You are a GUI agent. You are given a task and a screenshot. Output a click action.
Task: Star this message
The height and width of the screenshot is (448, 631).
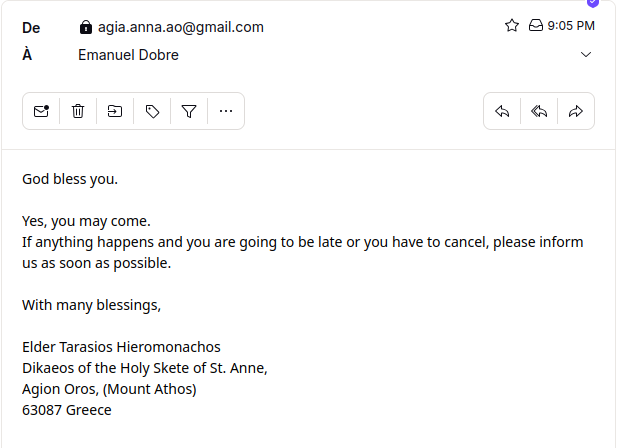pyautogui.click(x=512, y=26)
